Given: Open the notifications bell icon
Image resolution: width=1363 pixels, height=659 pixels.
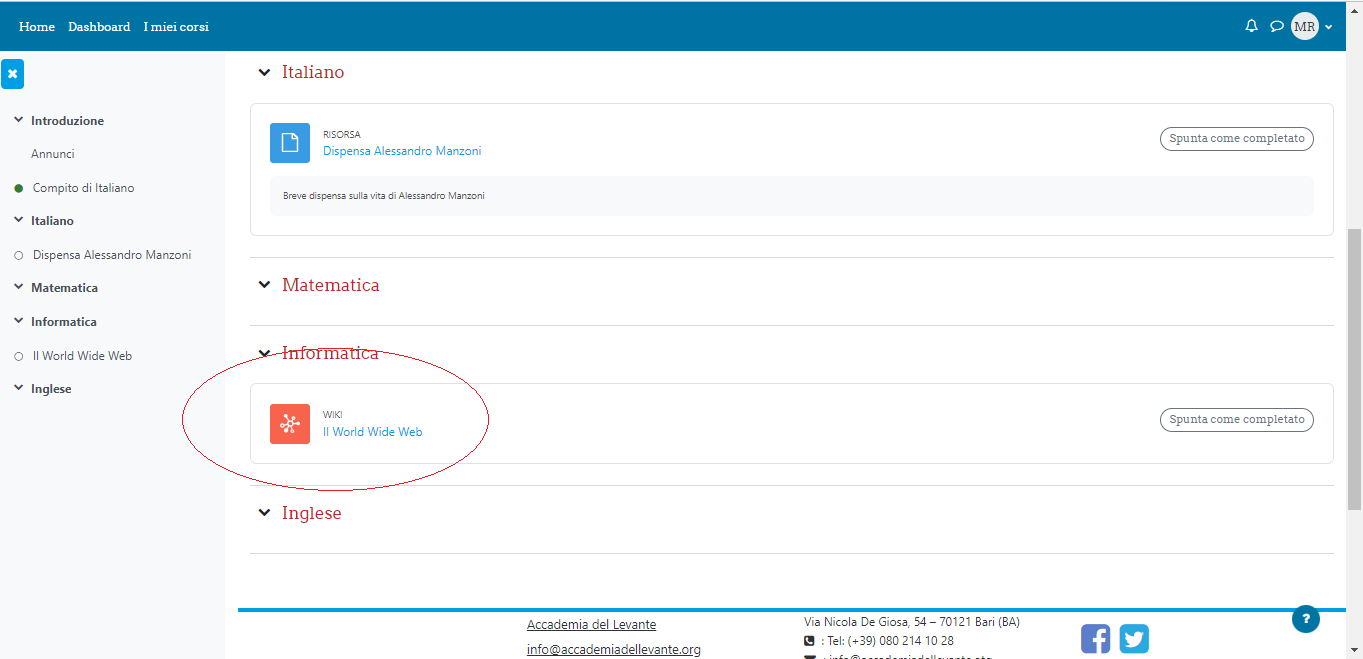Looking at the screenshot, I should click(1251, 26).
